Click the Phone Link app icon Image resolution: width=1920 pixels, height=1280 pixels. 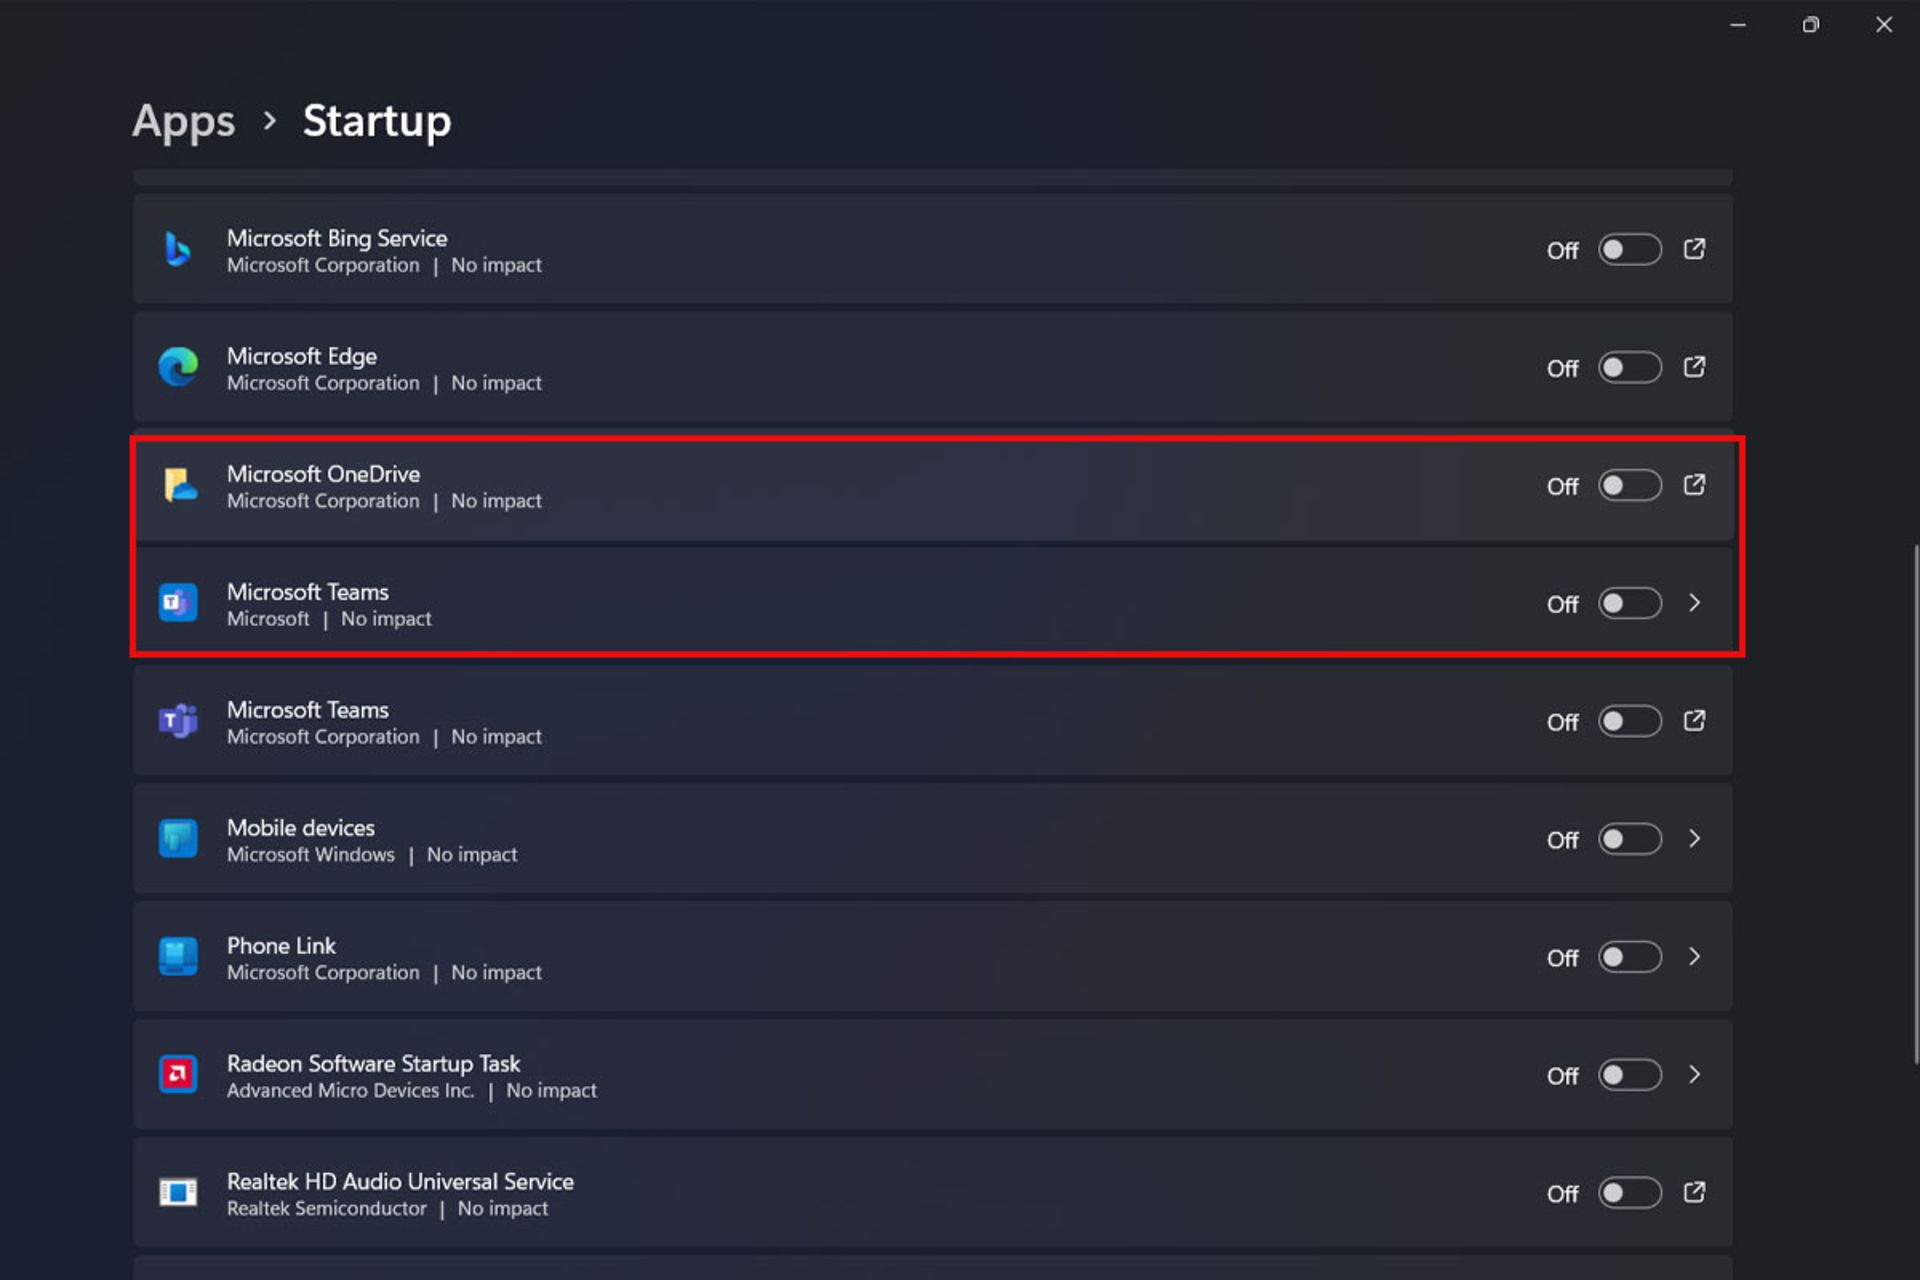coord(178,957)
